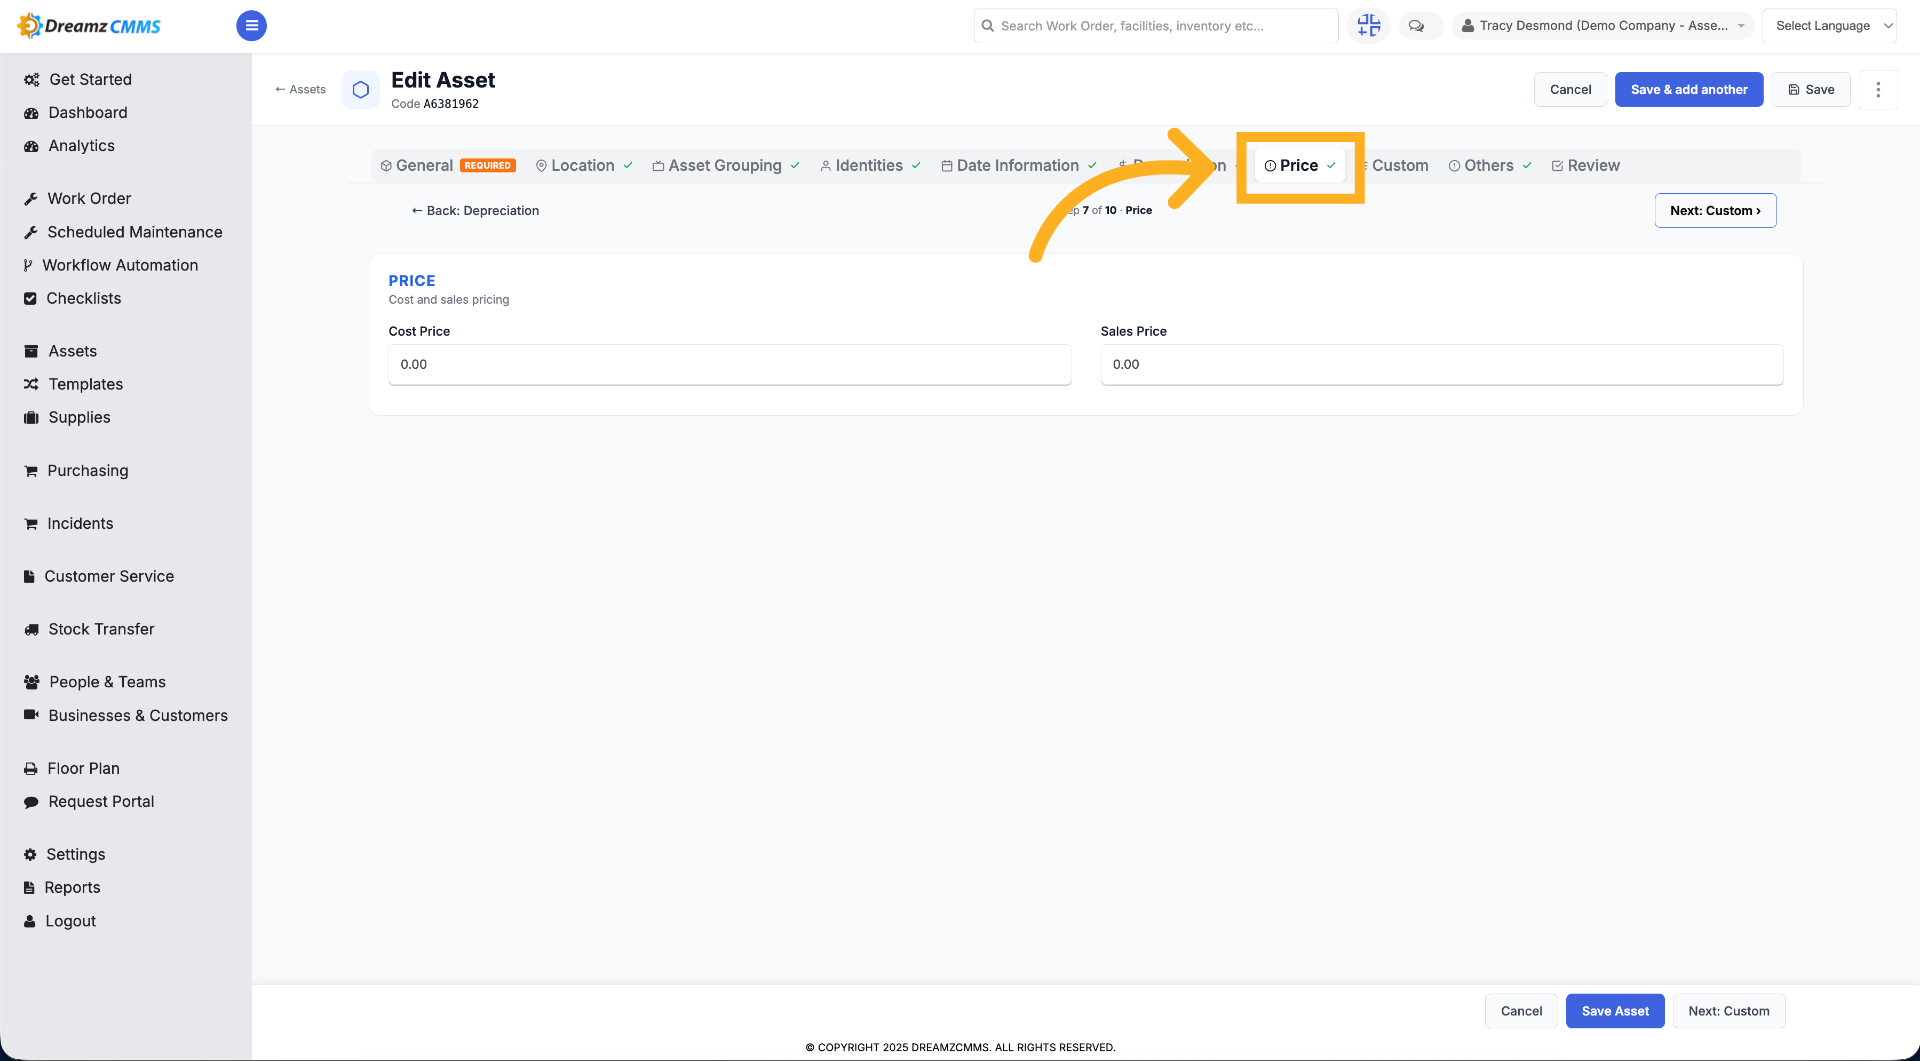Screen dimensions: 1920x1061
Task: Open Settings in the sidebar
Action: point(76,855)
